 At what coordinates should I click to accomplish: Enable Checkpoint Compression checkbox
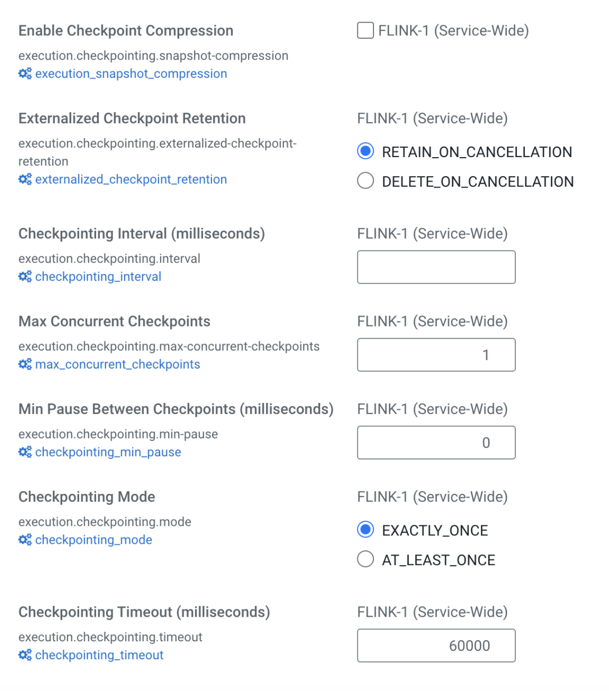(x=366, y=31)
